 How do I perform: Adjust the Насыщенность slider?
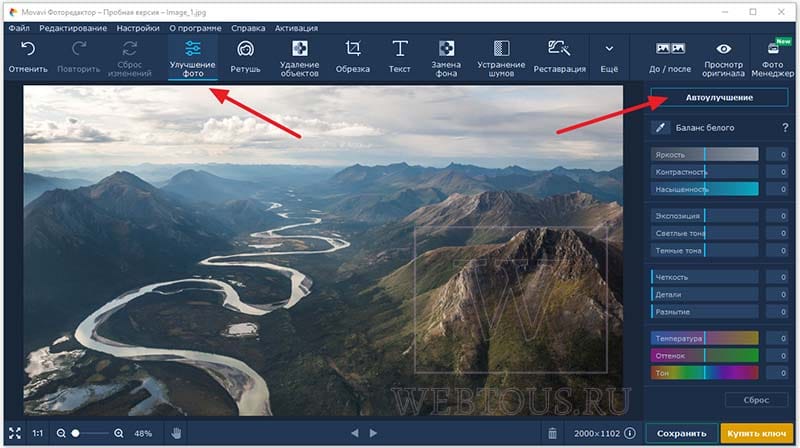(x=705, y=189)
